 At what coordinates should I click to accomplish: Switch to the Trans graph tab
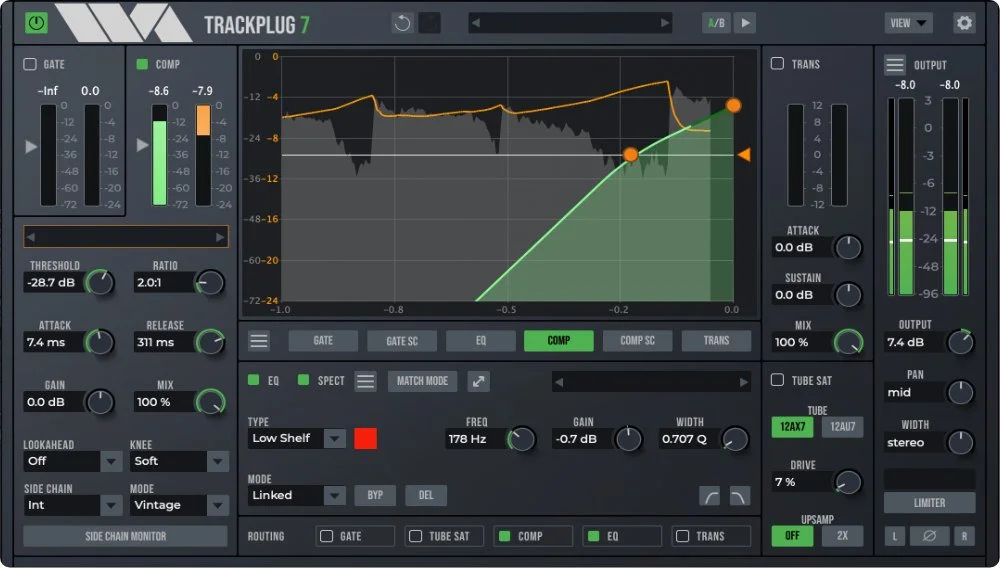716,341
